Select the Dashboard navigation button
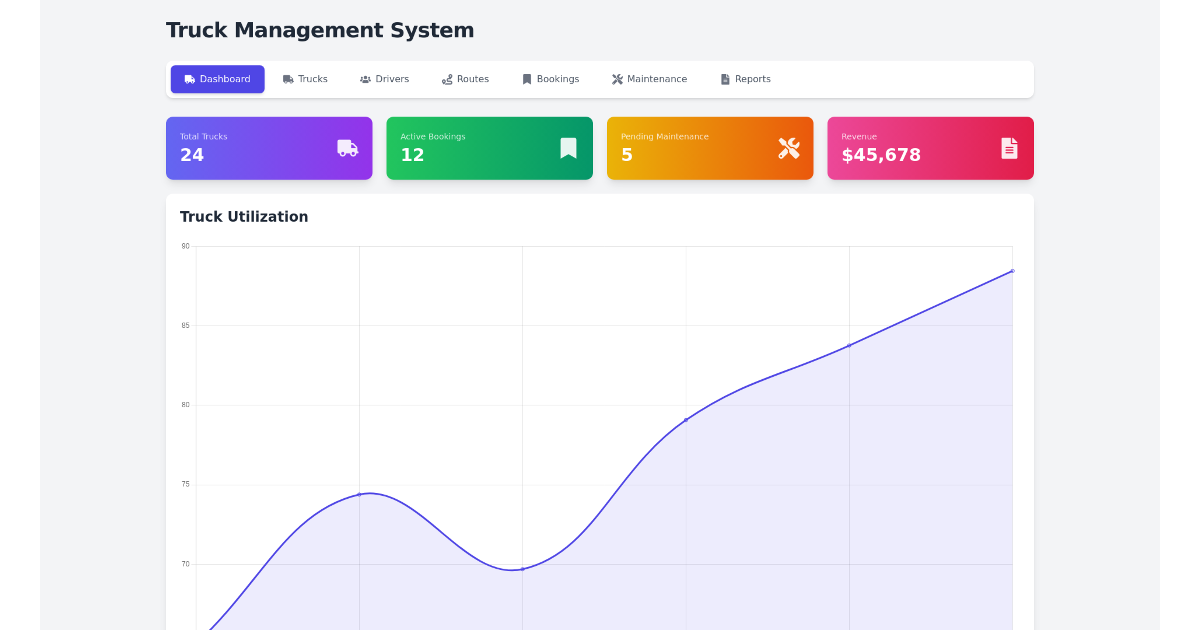 click(217, 78)
